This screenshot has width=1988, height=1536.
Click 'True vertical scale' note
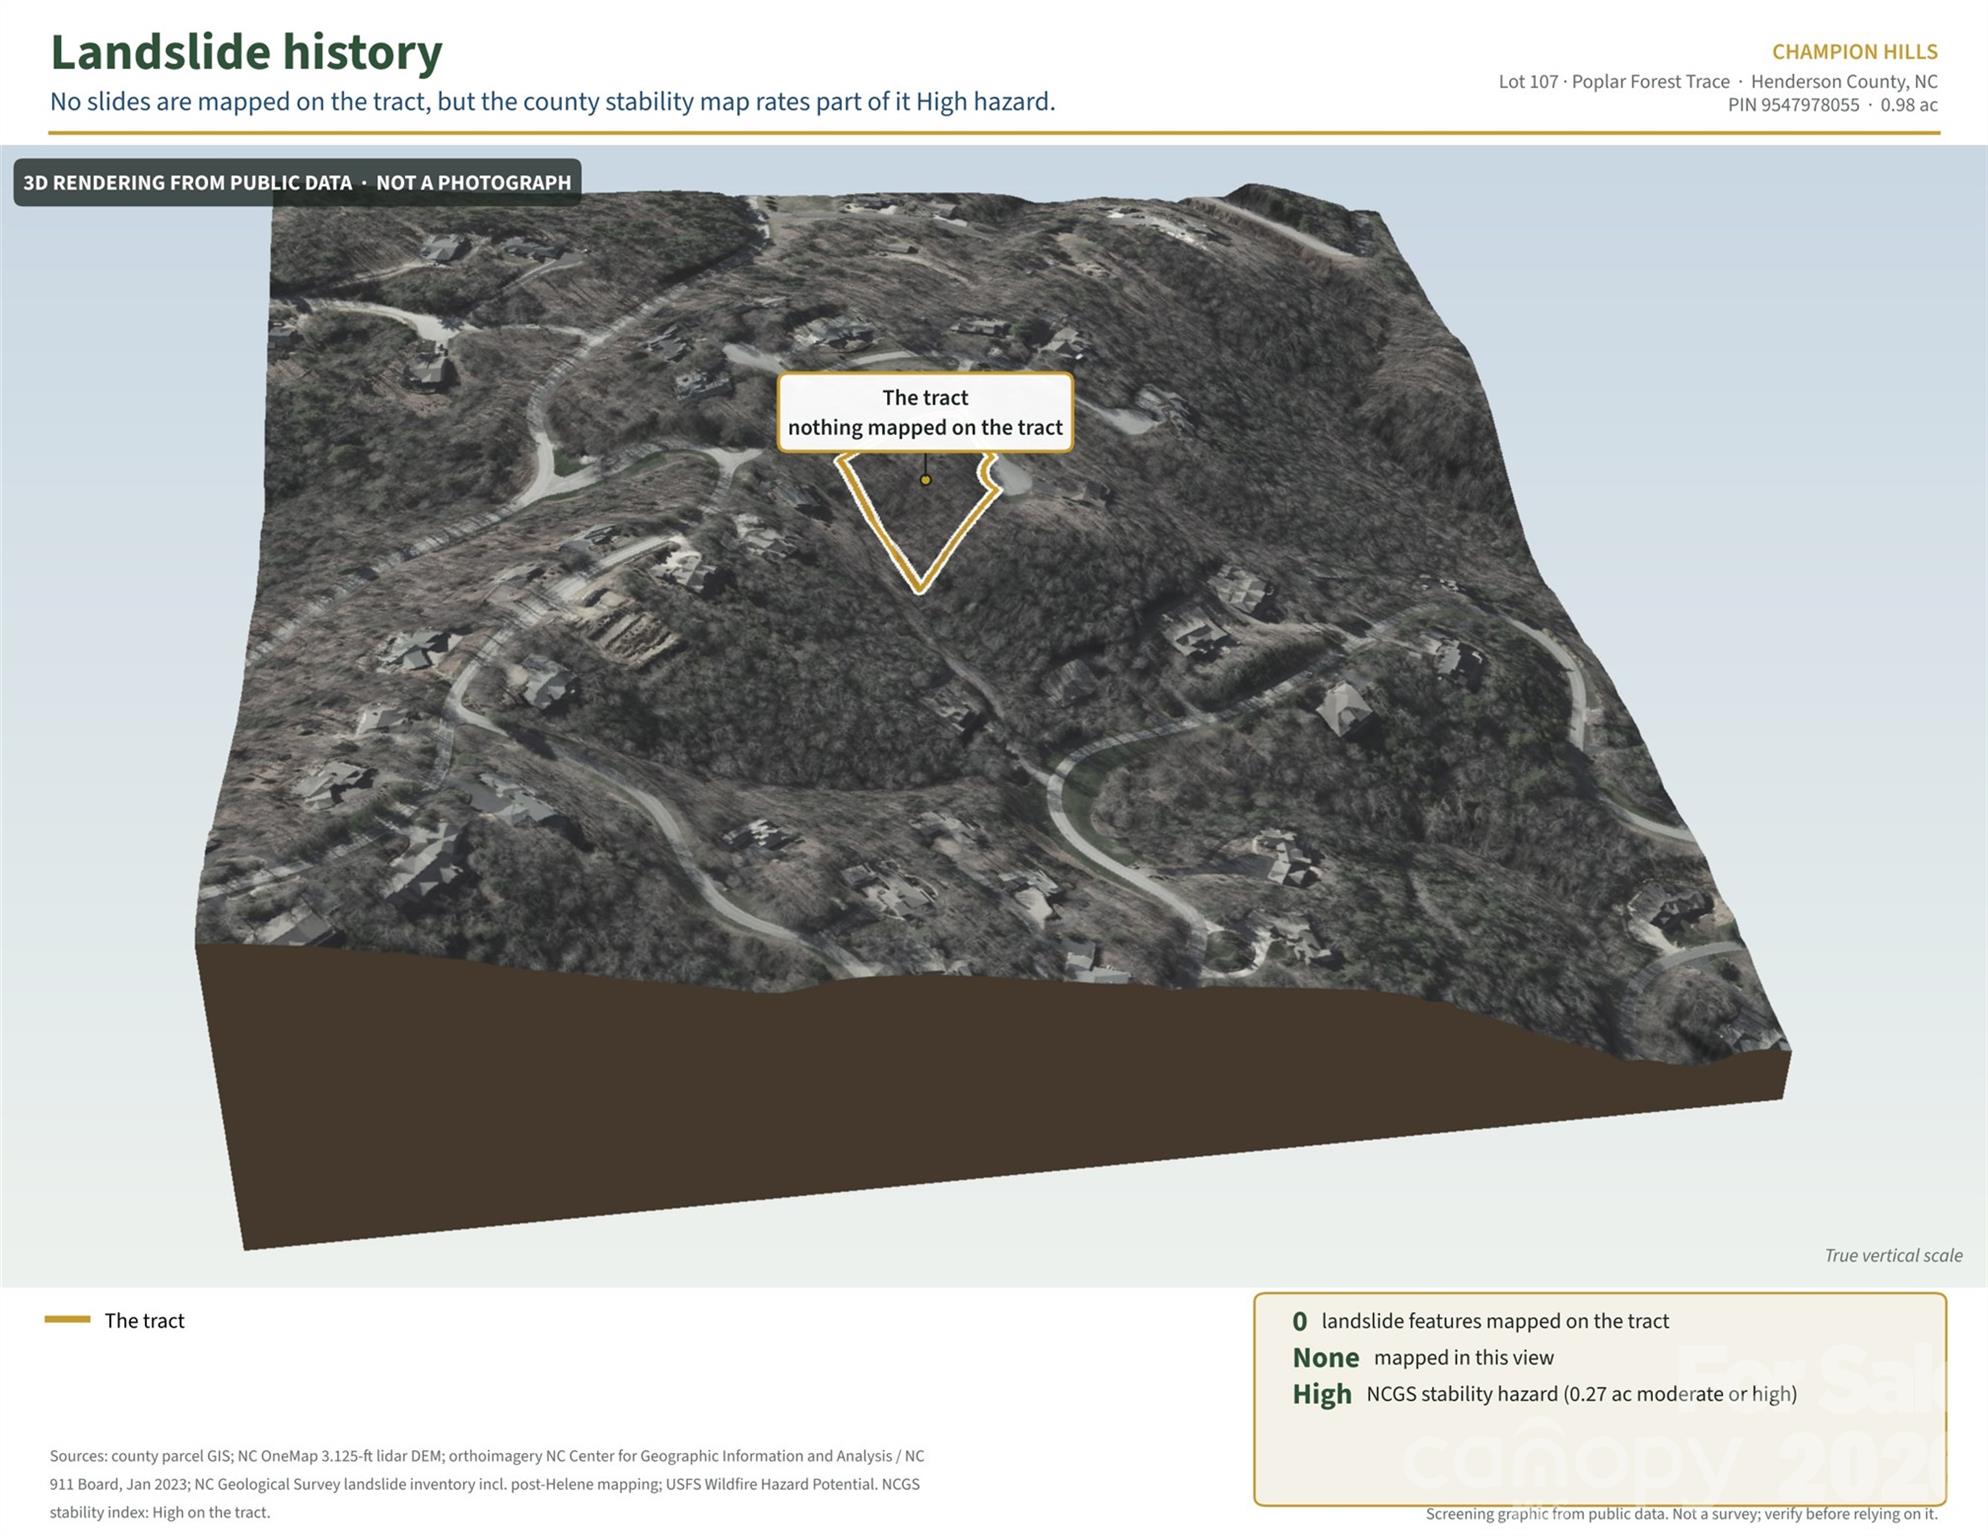(x=1893, y=1256)
